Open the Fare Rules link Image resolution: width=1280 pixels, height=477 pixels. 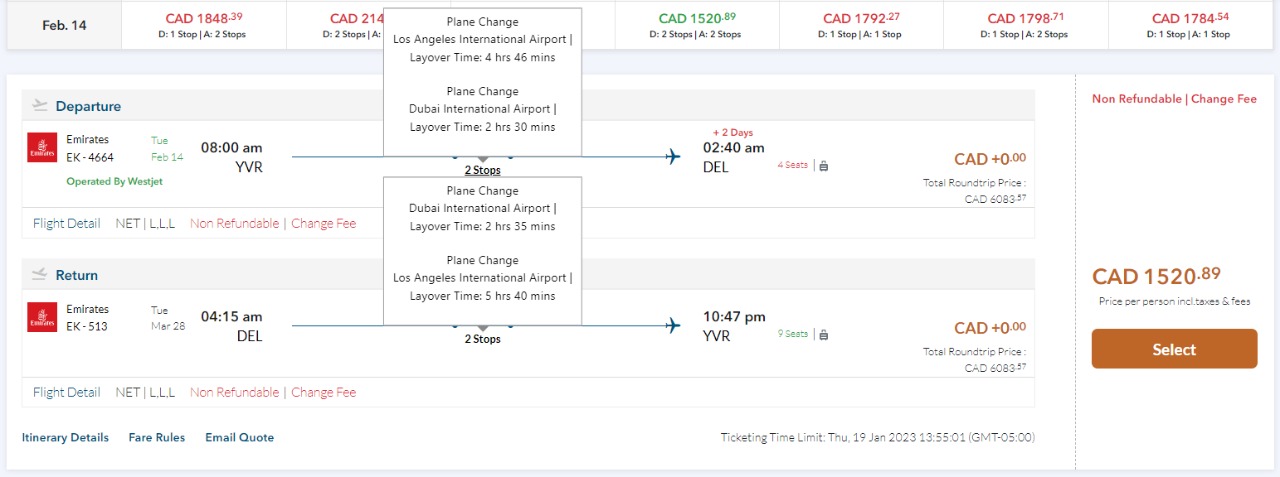pyautogui.click(x=156, y=437)
